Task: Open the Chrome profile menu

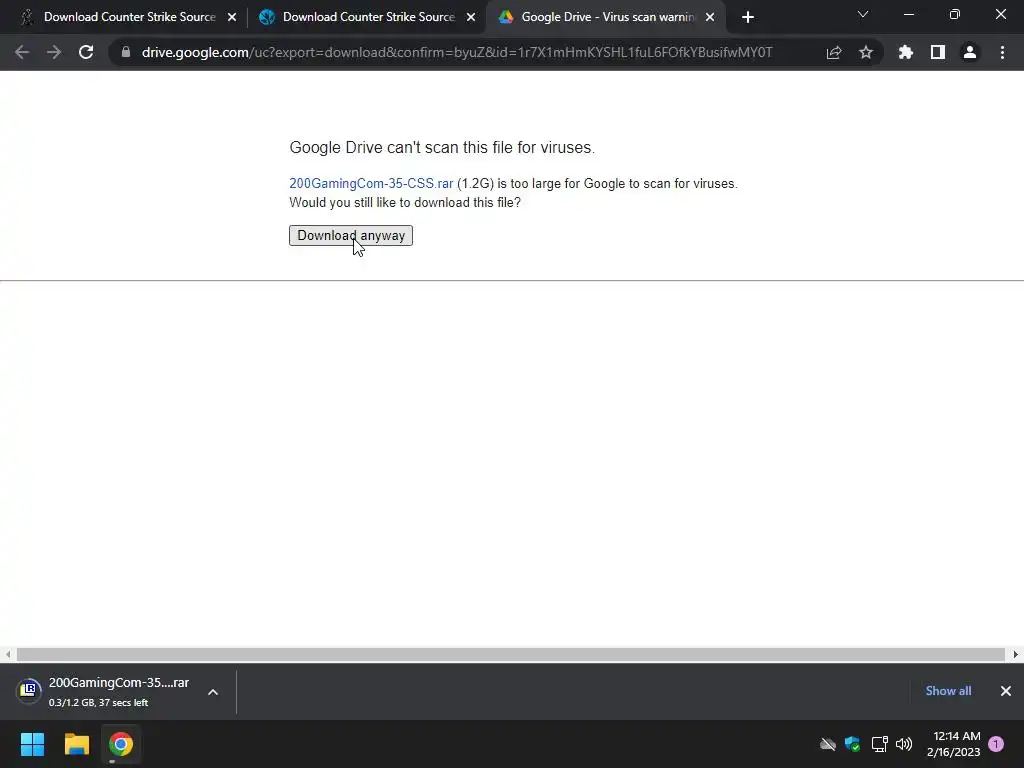Action: click(970, 52)
